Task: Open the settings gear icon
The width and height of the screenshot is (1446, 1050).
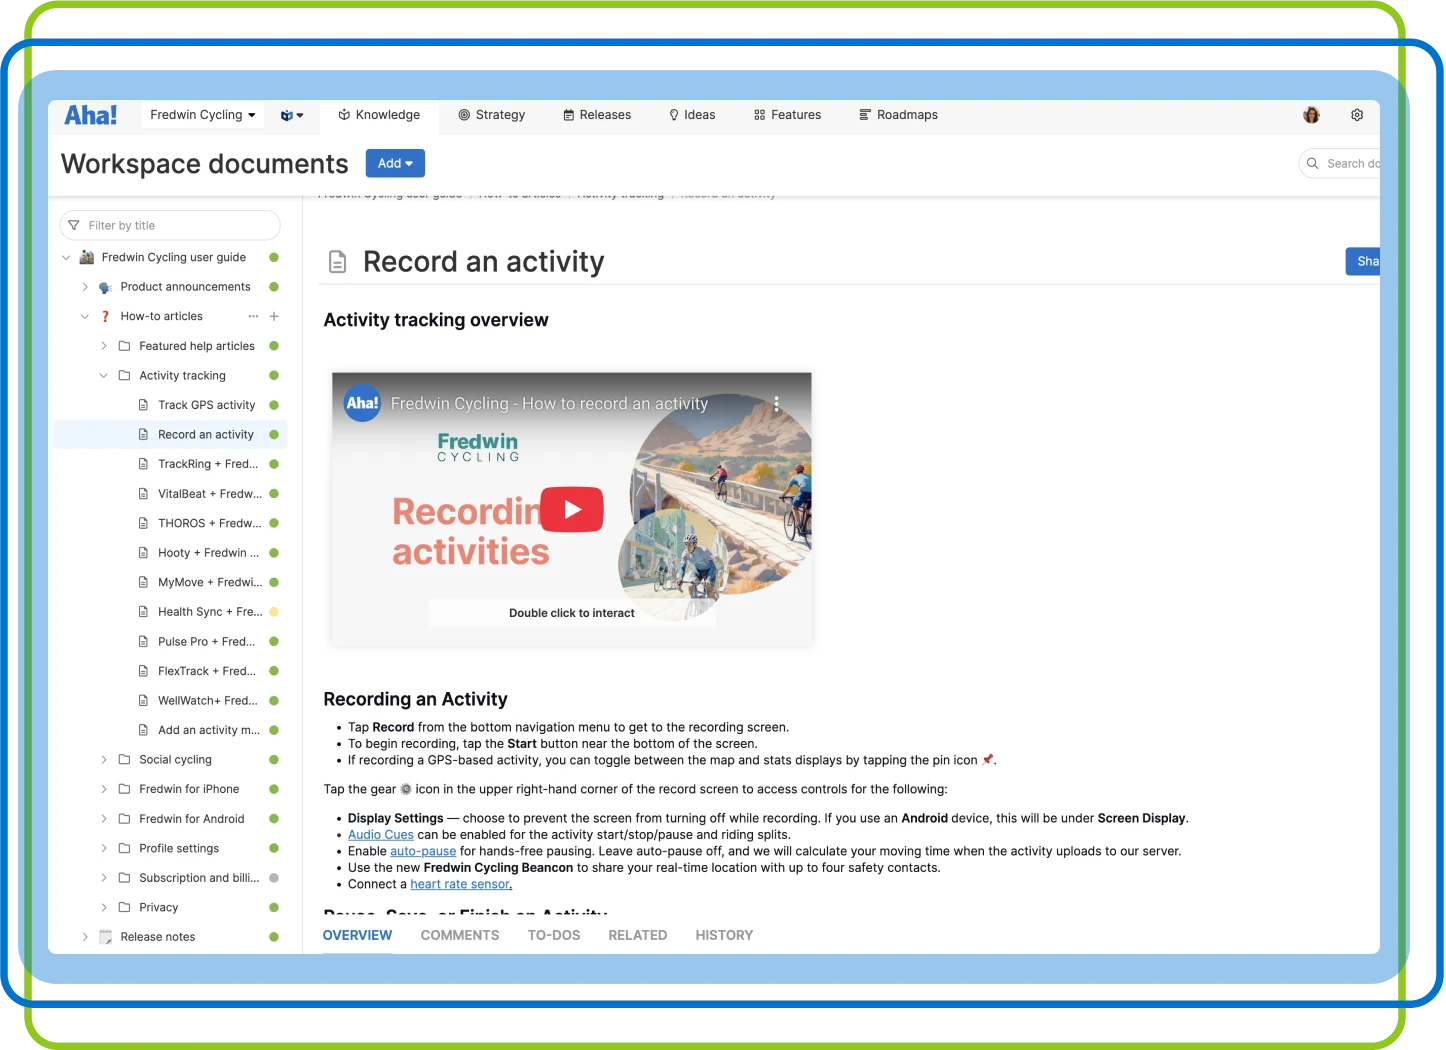Action: [1357, 115]
